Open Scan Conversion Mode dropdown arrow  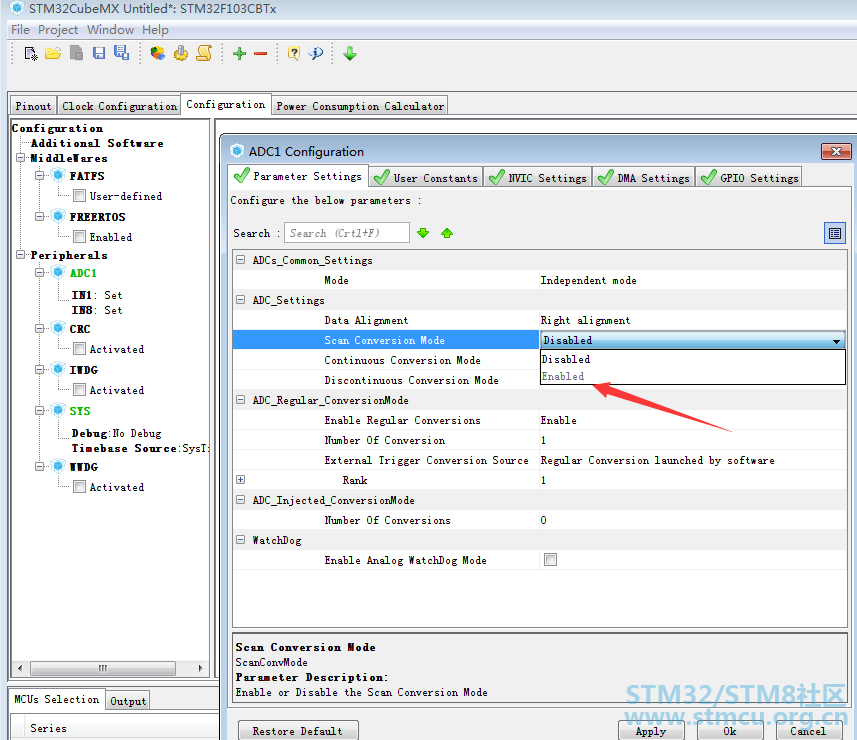836,341
